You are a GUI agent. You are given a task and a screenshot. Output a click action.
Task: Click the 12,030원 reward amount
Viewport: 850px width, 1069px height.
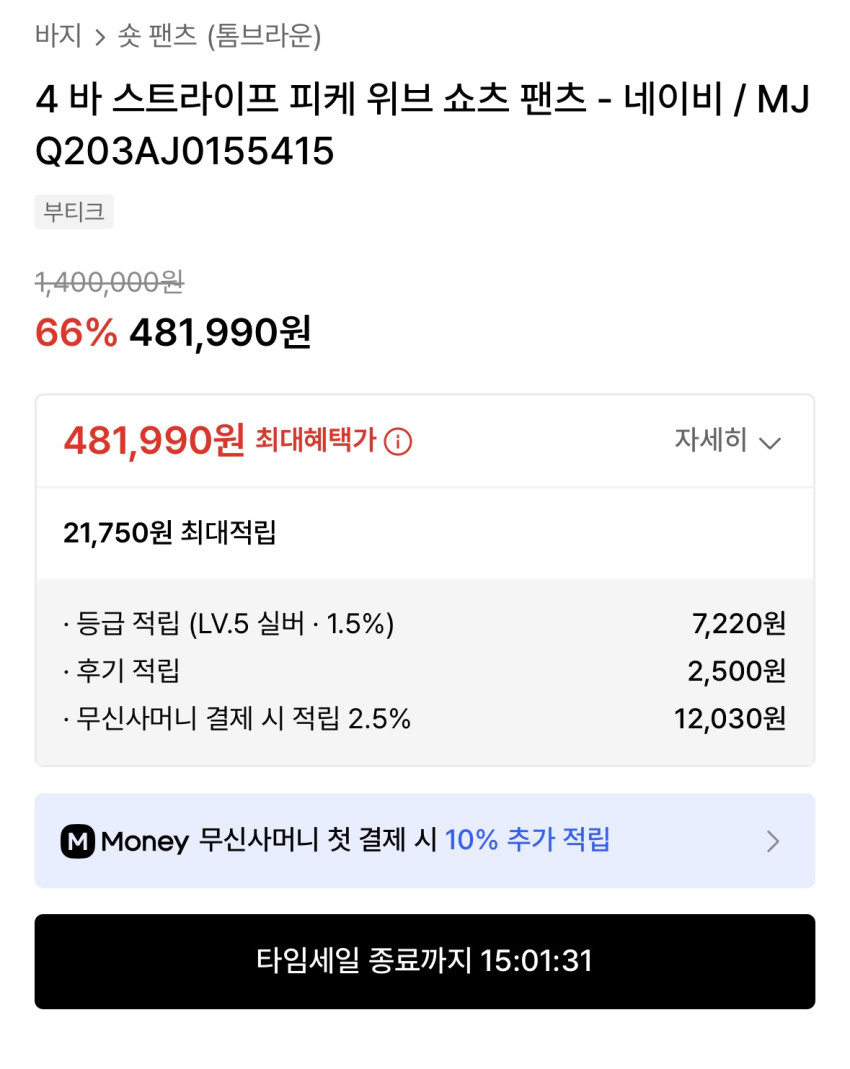(x=730, y=718)
